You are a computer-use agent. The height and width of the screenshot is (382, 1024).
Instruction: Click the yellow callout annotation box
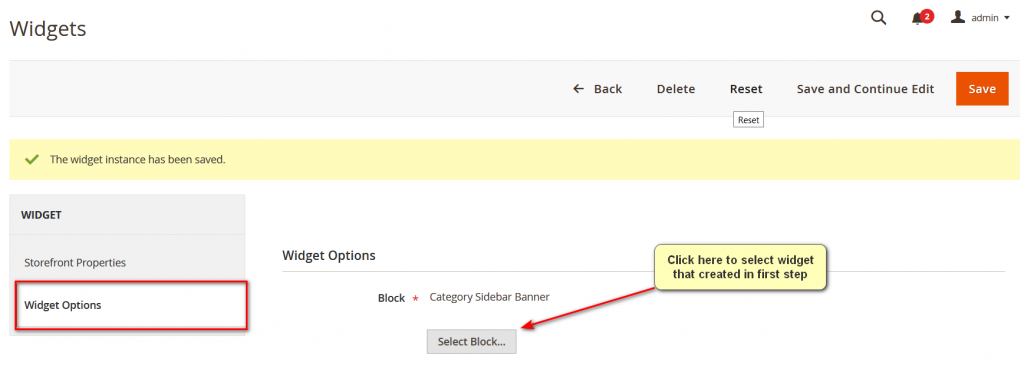pos(741,266)
